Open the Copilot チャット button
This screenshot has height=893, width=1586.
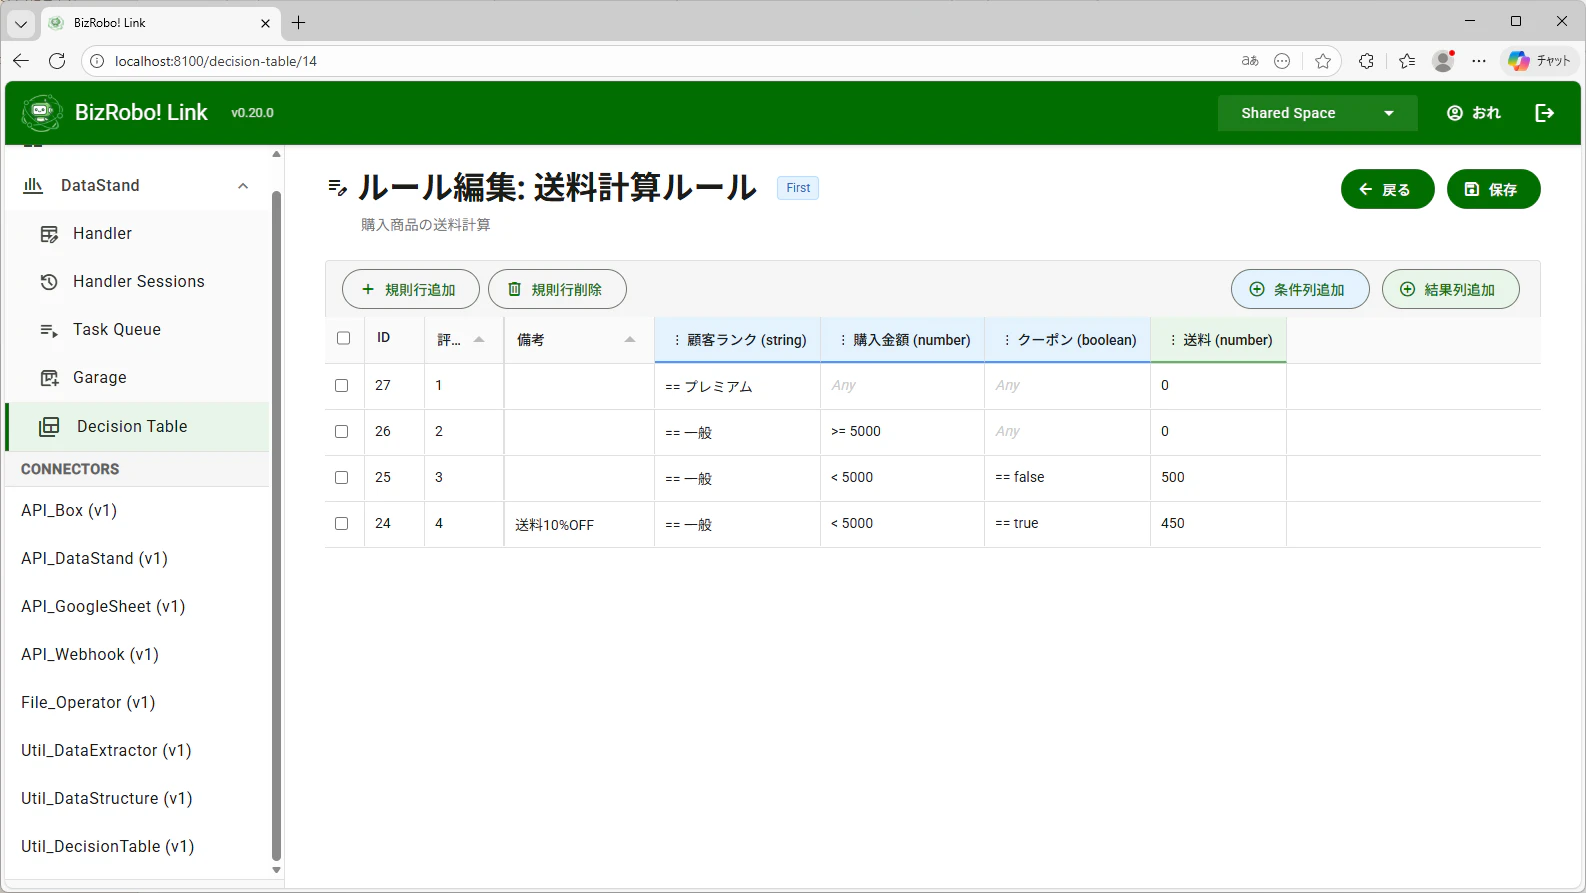(x=1540, y=61)
